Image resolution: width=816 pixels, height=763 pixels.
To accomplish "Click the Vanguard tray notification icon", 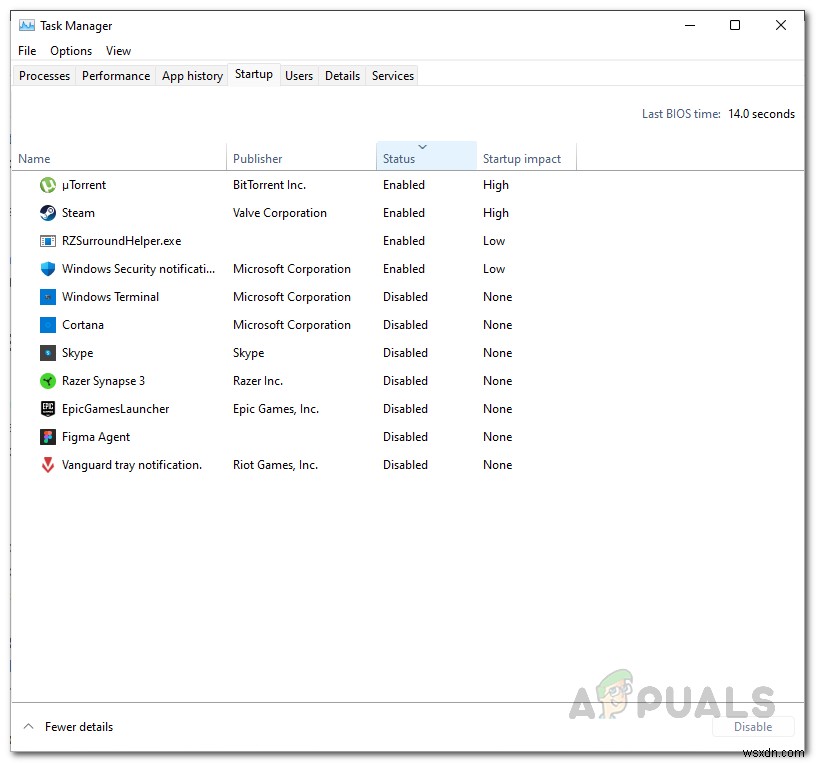I will 46,464.
